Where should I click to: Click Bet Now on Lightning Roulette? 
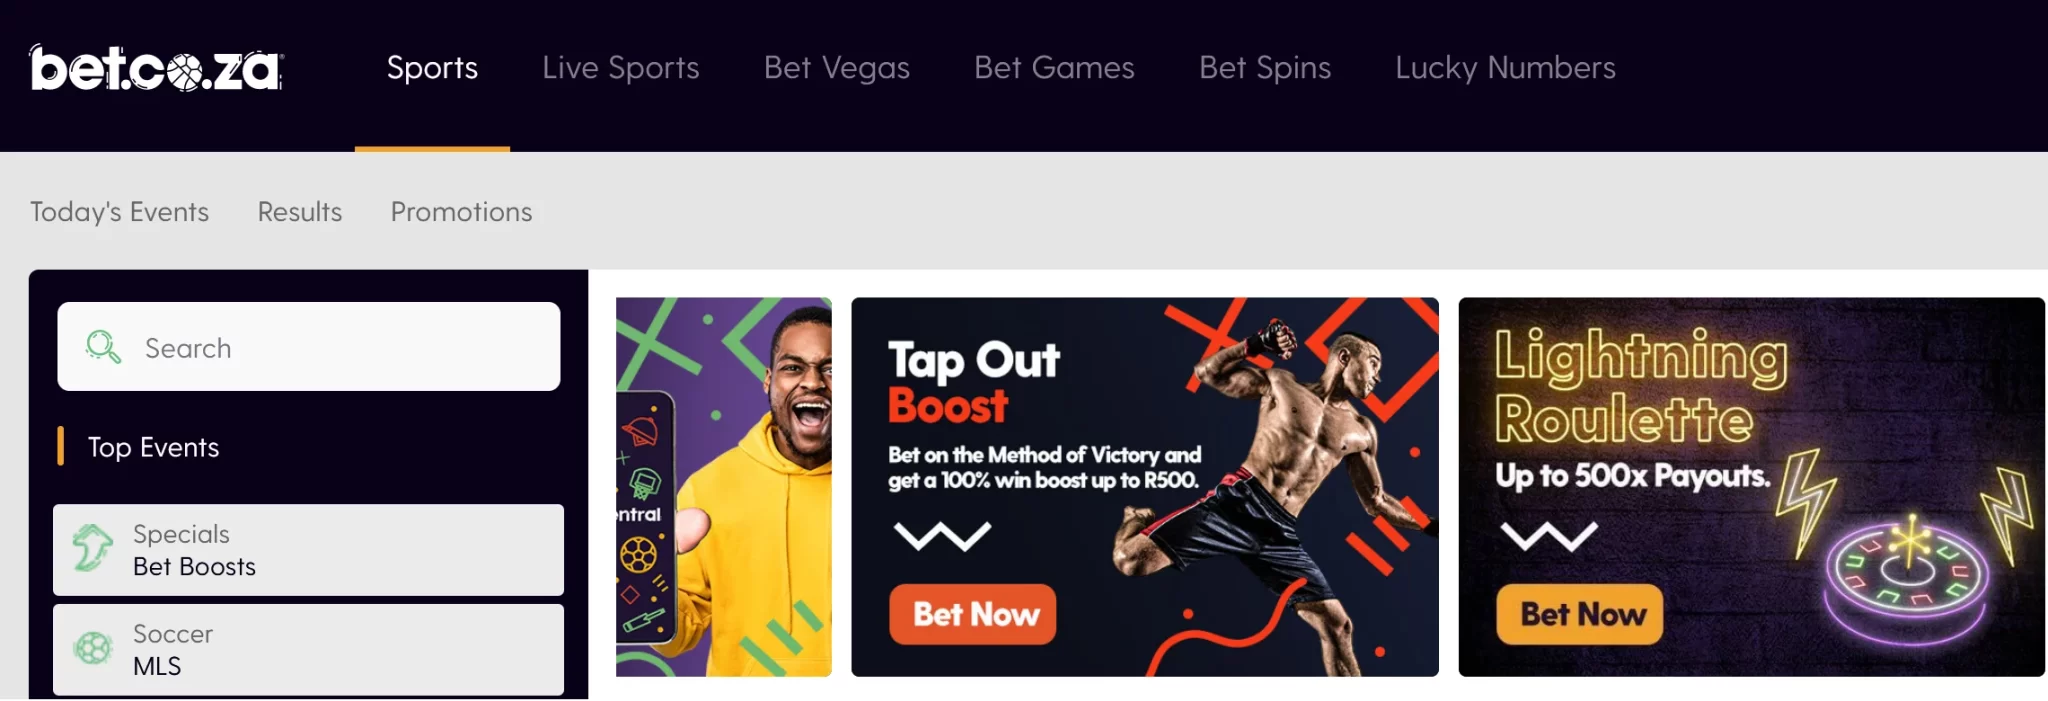[x=1580, y=614]
